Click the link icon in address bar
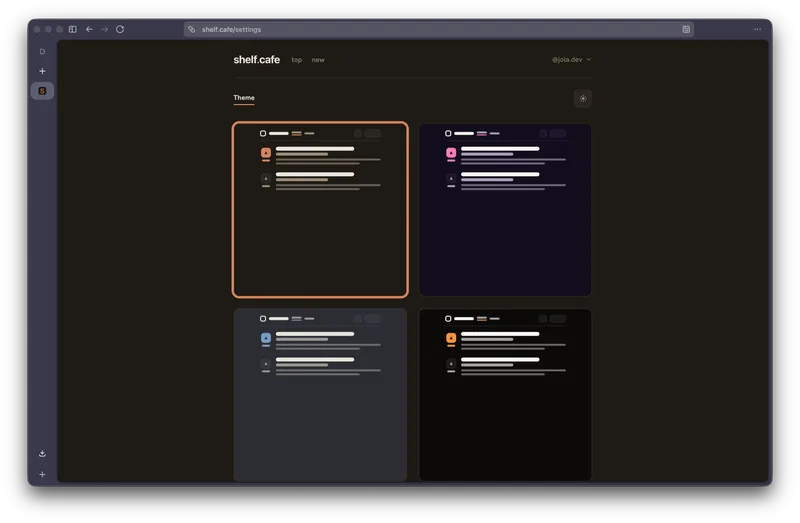 (191, 30)
